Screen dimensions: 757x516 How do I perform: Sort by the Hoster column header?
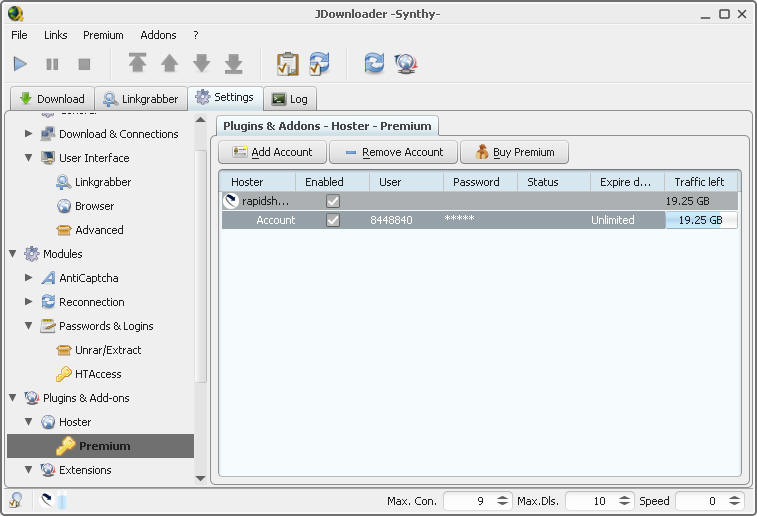(x=258, y=182)
